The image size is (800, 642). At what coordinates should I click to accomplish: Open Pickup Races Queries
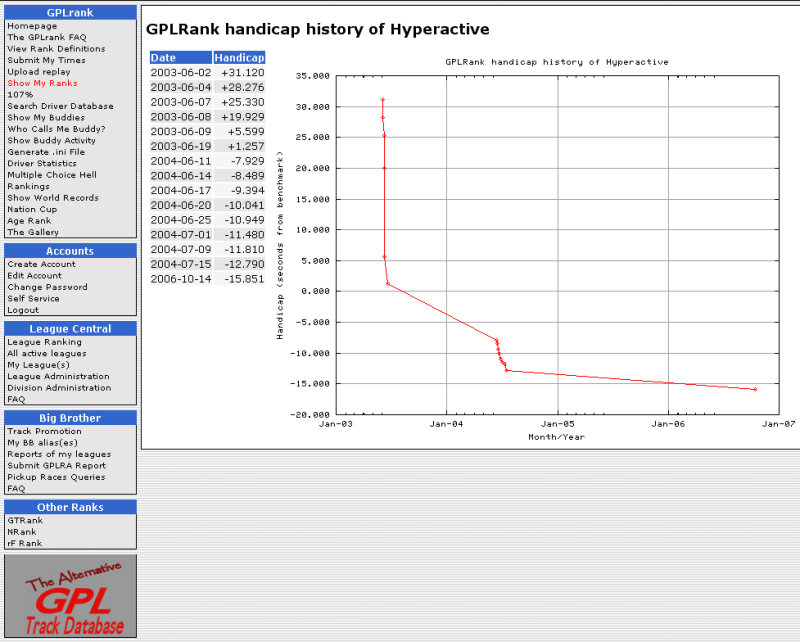[x=56, y=477]
